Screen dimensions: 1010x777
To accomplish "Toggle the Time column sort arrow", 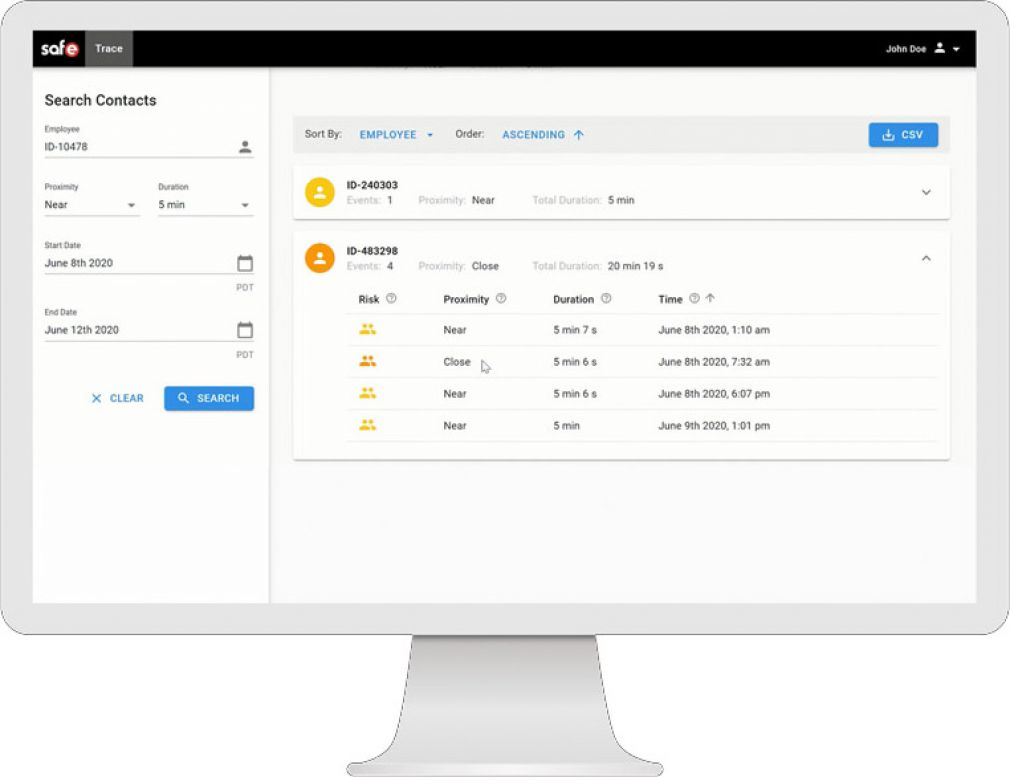I will pyautogui.click(x=710, y=298).
